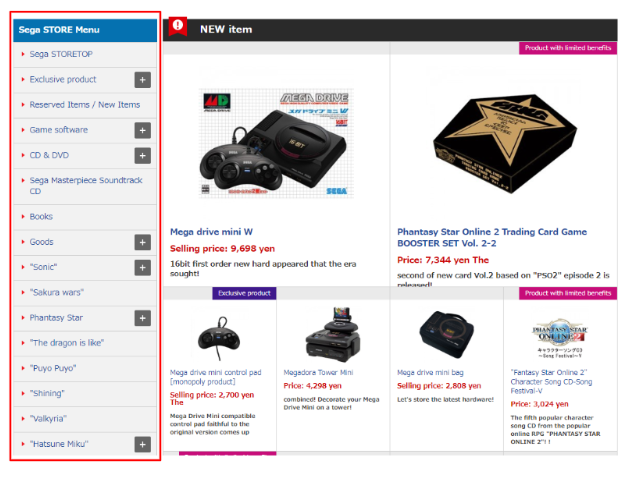Click "Let's store the latest hardware!" description
This screenshot has height=477, width=632.
(x=445, y=400)
